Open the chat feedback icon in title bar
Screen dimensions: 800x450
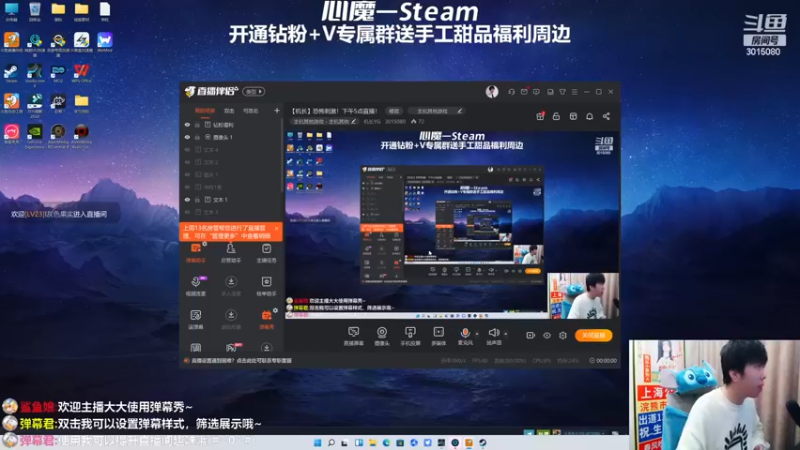tap(536, 92)
